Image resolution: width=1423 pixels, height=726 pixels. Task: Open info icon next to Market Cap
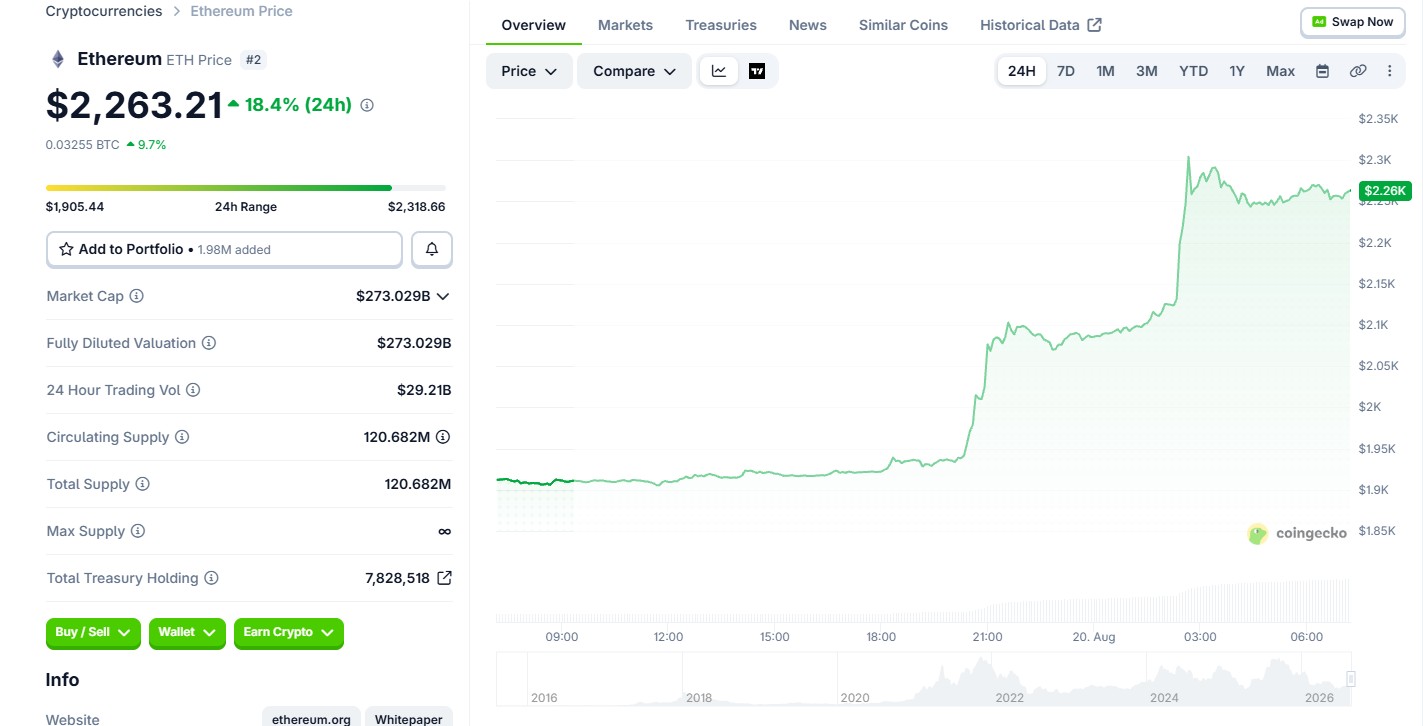(137, 296)
